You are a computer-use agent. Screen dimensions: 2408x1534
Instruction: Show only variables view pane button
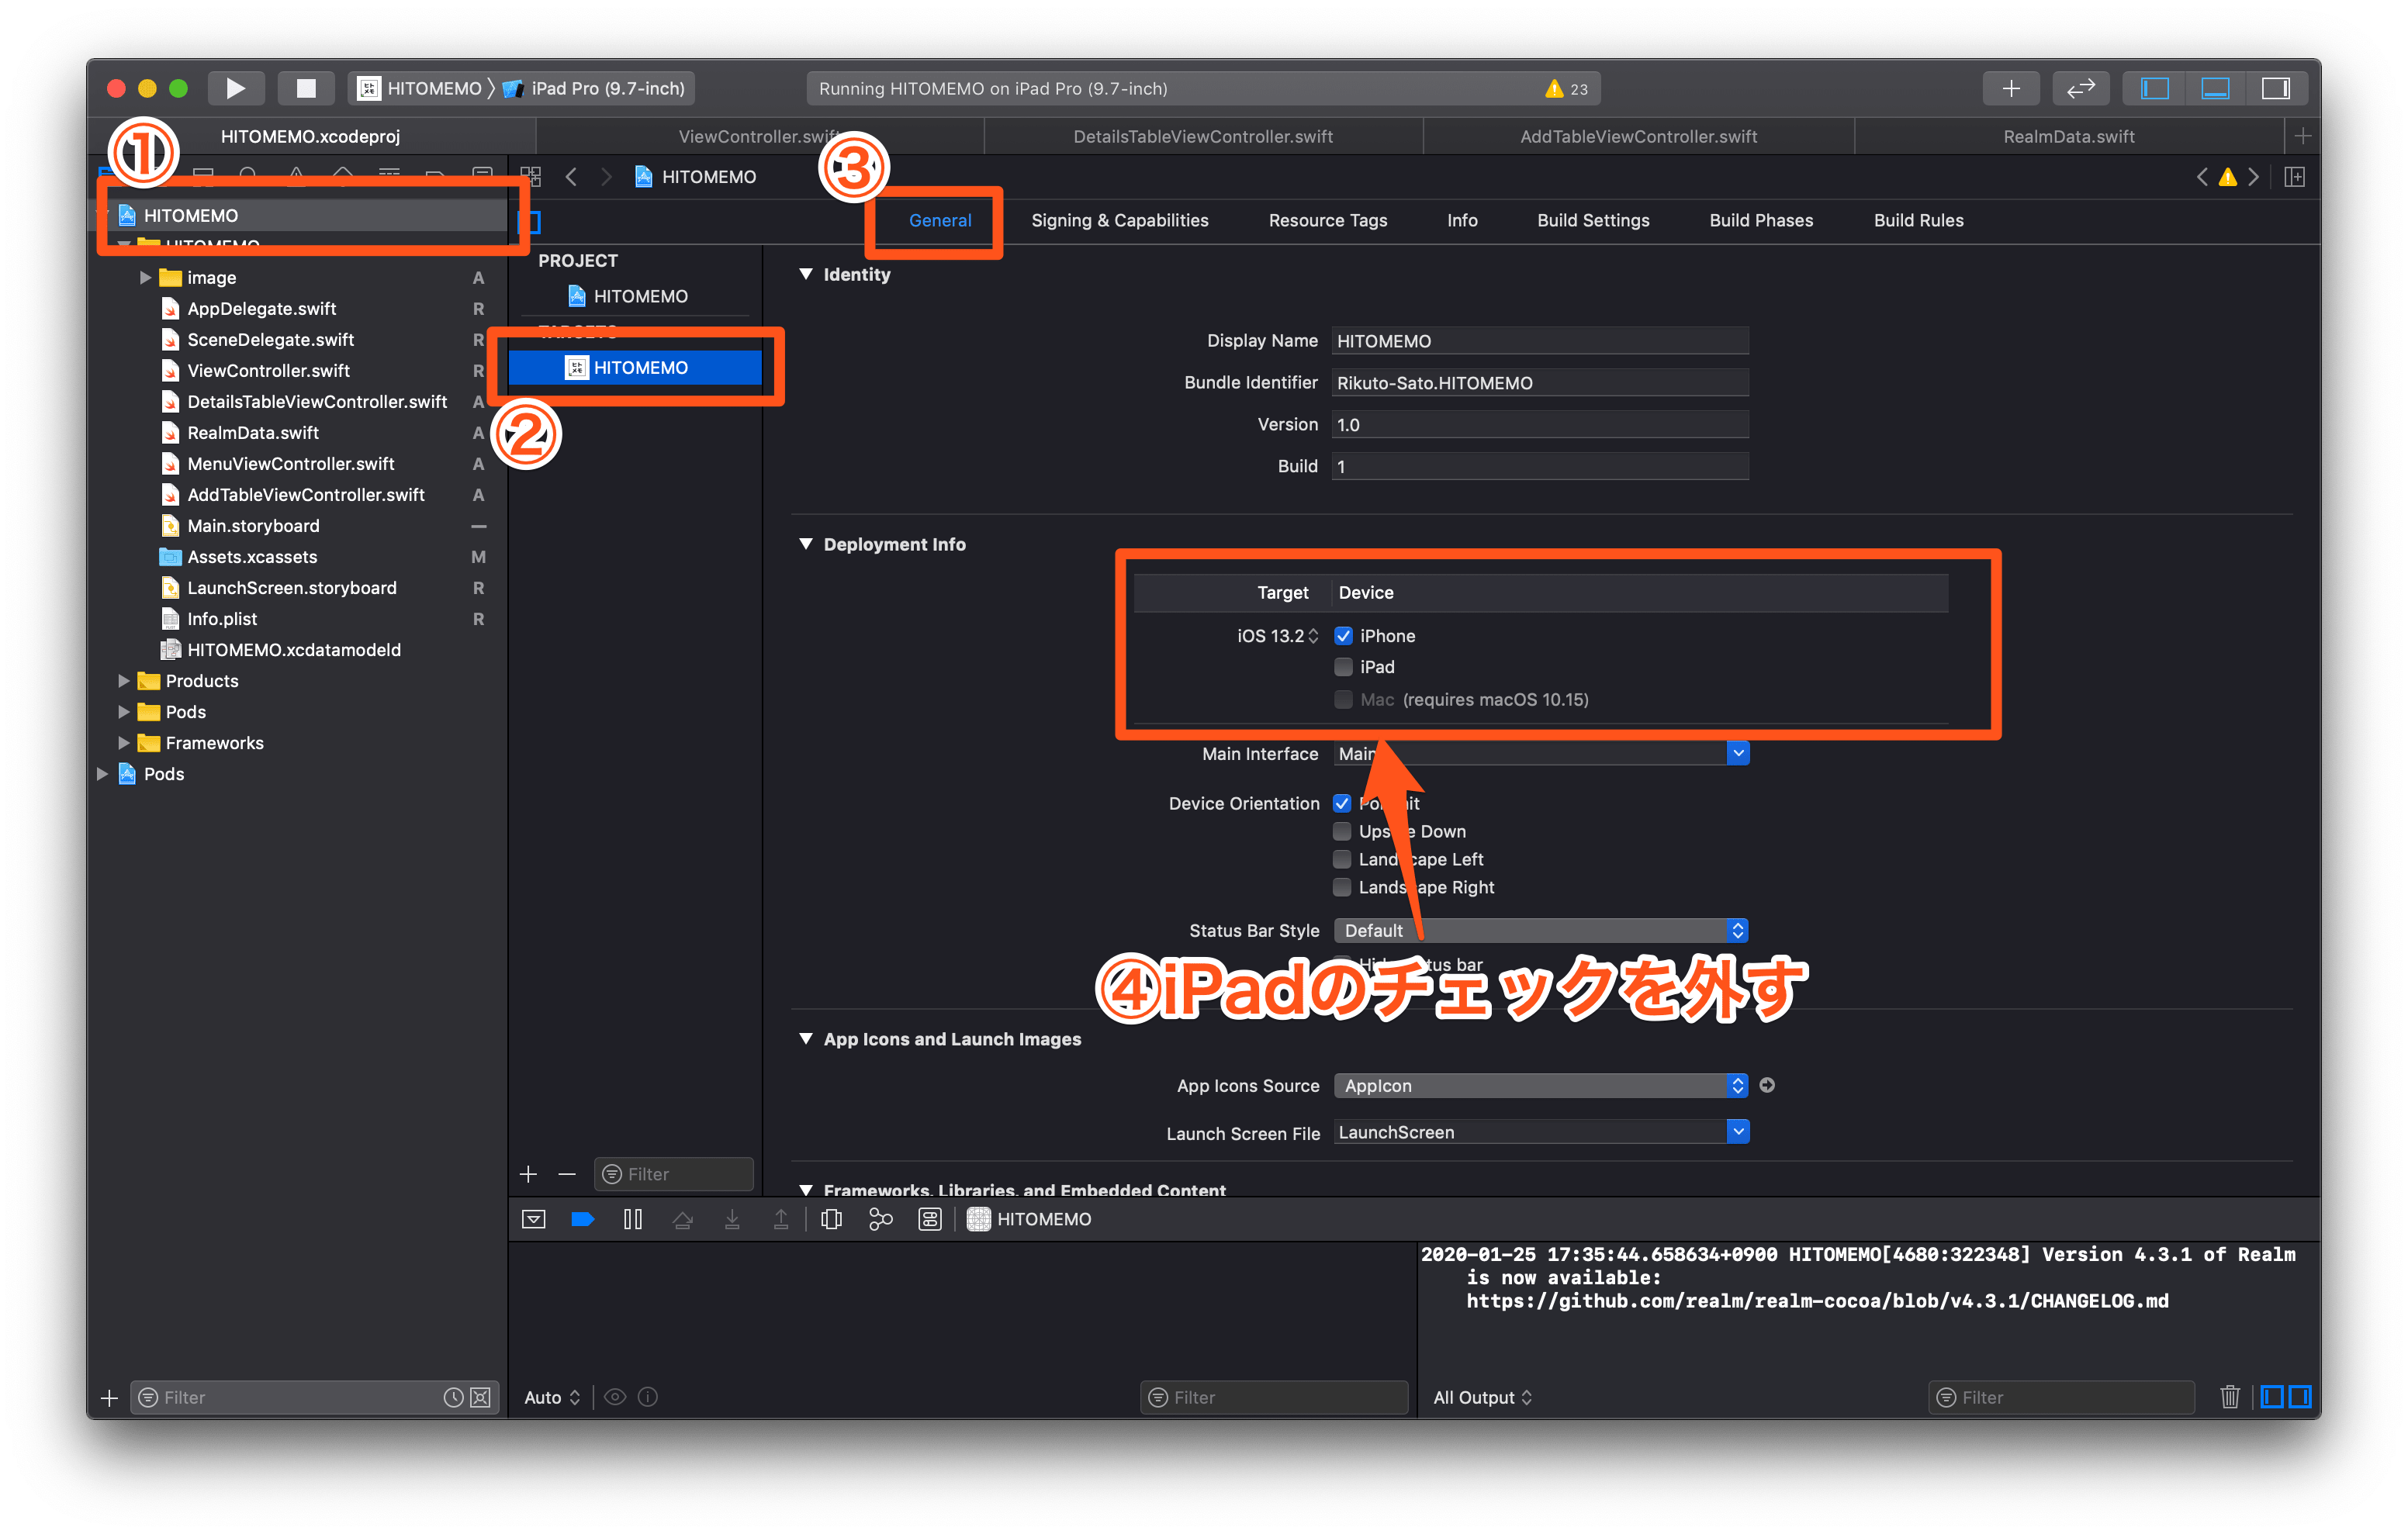click(x=2271, y=1397)
